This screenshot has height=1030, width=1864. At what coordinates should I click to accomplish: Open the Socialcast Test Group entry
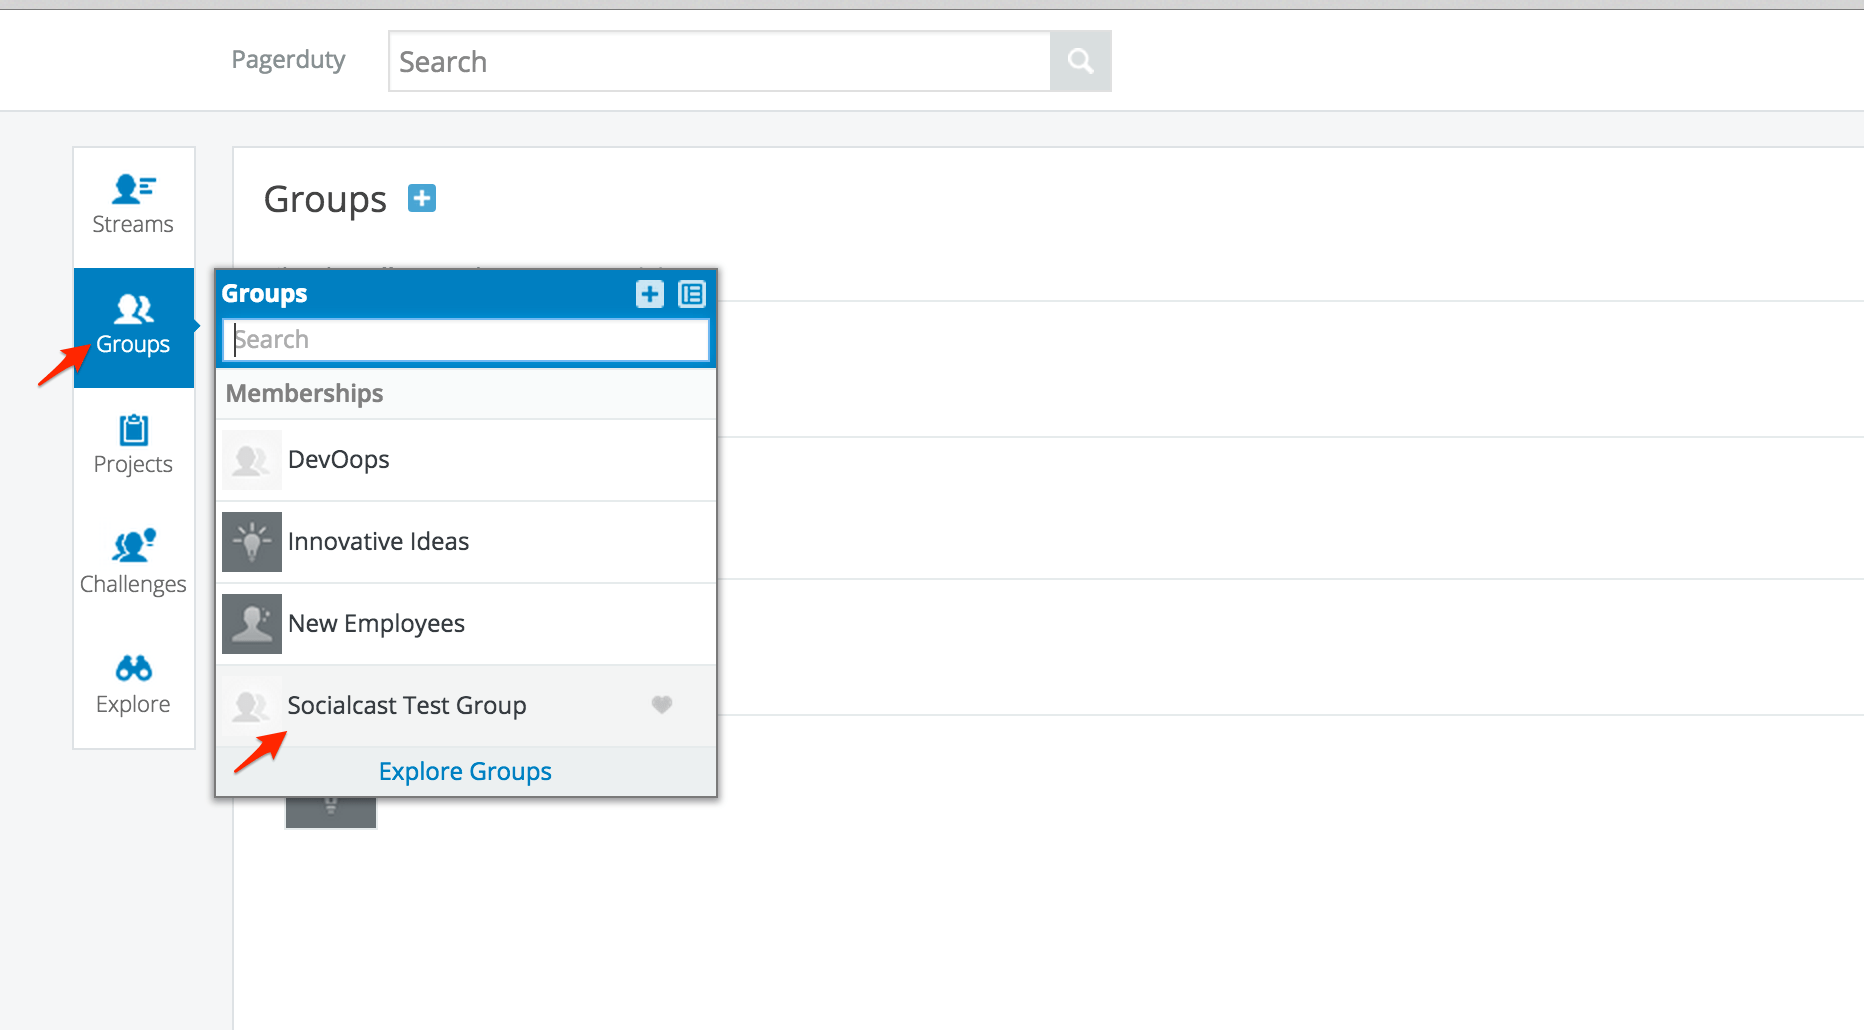pos(407,705)
